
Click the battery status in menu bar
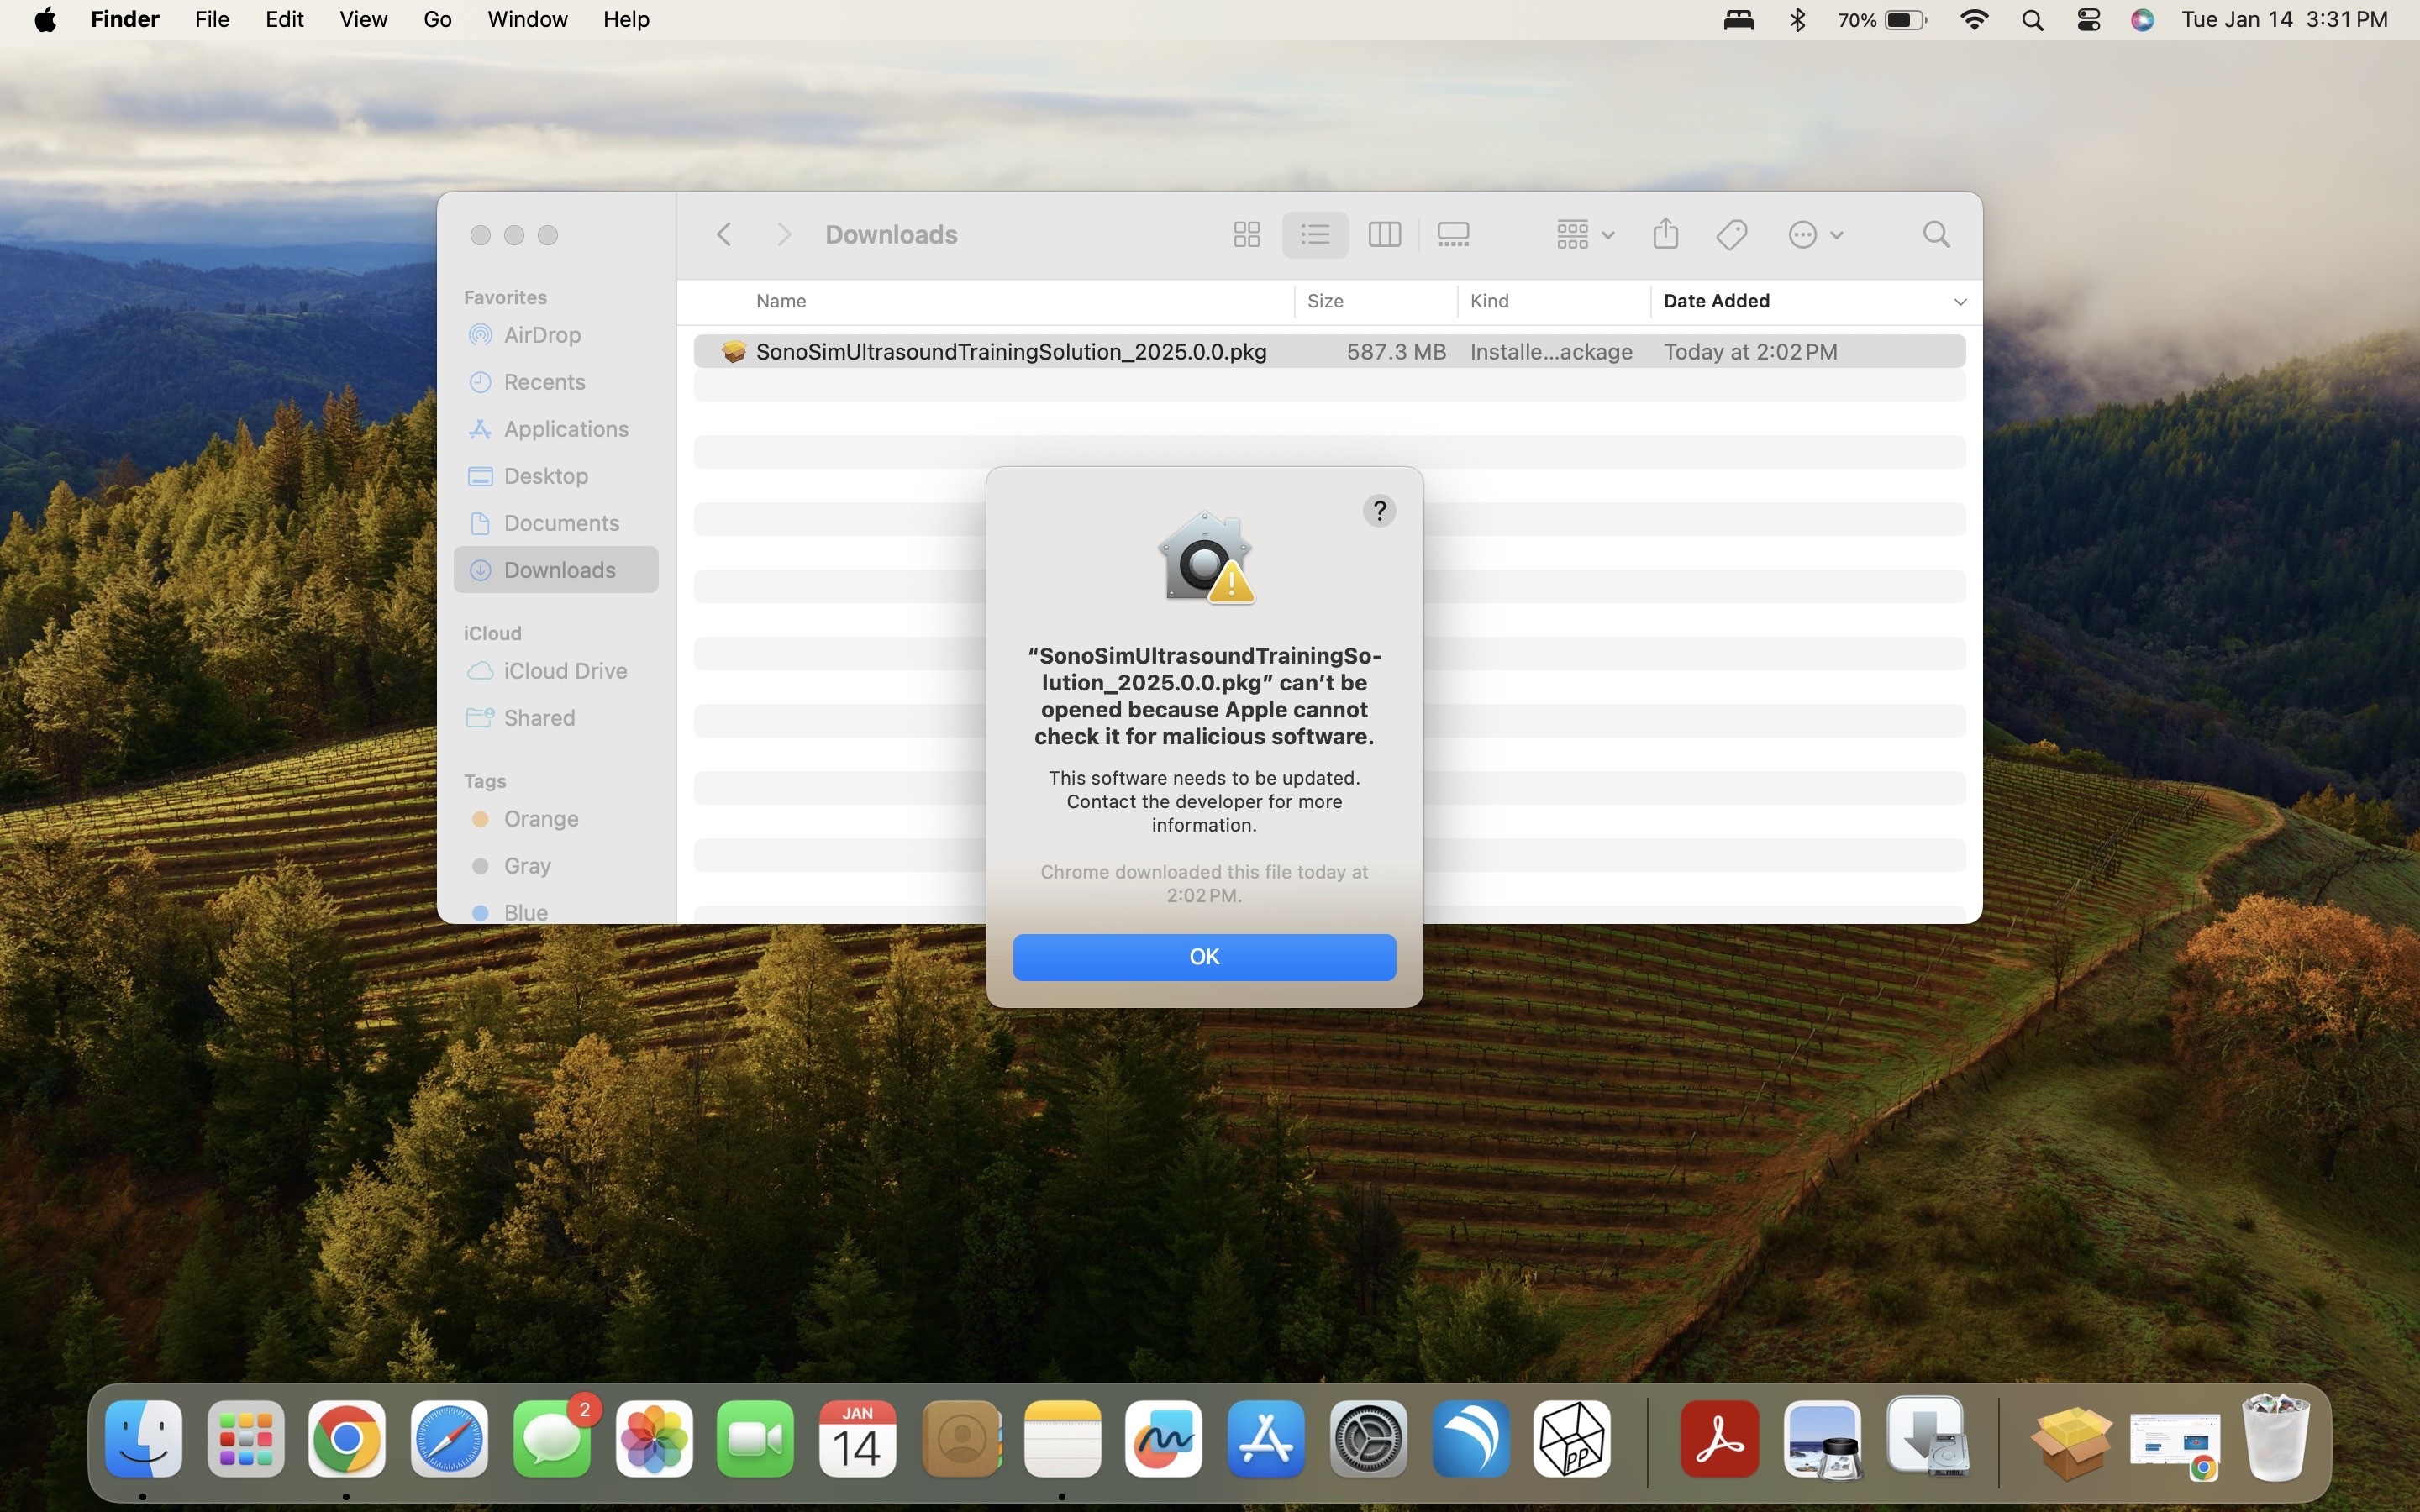(x=1881, y=20)
